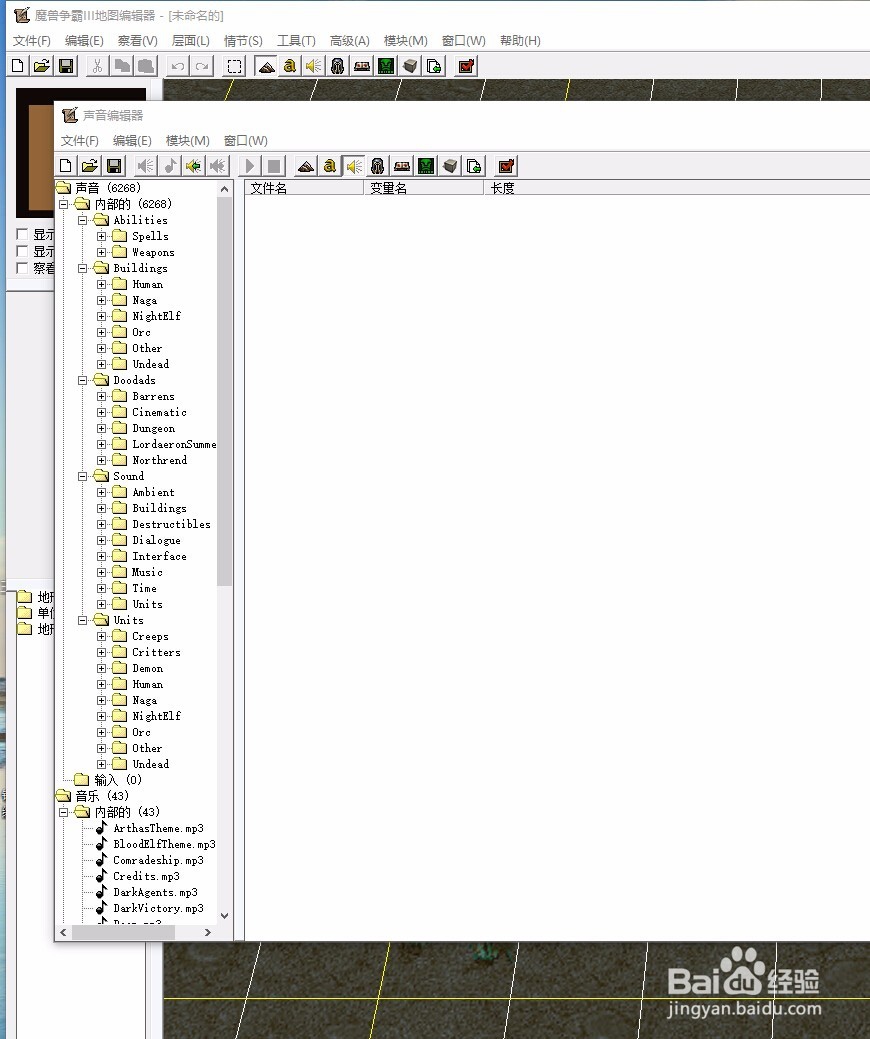Click Save map icon in main editor toolbar
The height and width of the screenshot is (1039, 870).
[x=66, y=66]
